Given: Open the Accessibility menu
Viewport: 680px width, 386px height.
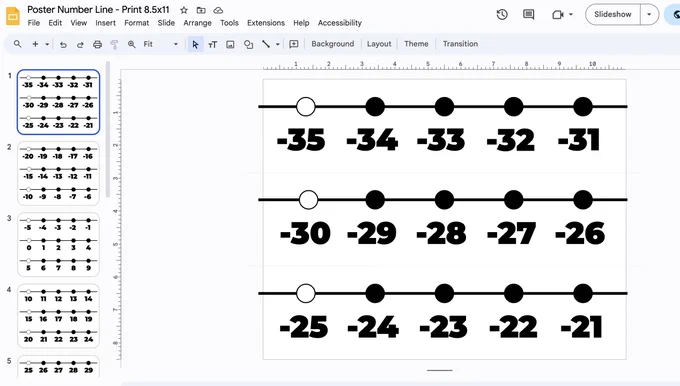Looking at the screenshot, I should pyautogui.click(x=340, y=23).
